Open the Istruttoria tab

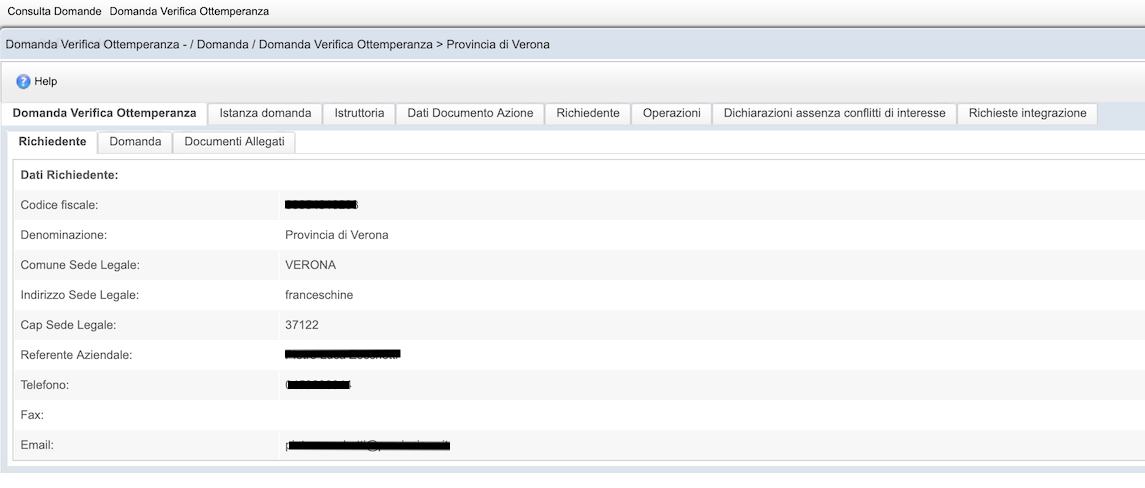[x=359, y=114]
